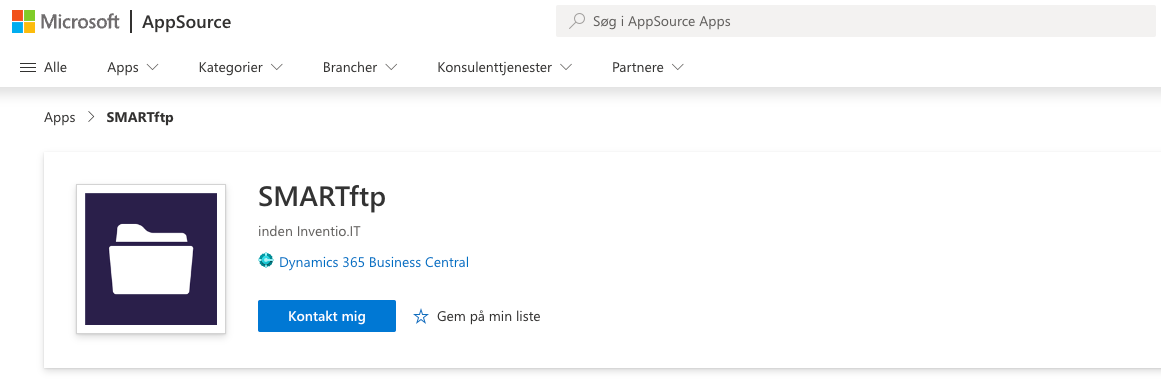1161x379 pixels.
Task: Click the Microsoft four-color logo
Action: [24, 21]
